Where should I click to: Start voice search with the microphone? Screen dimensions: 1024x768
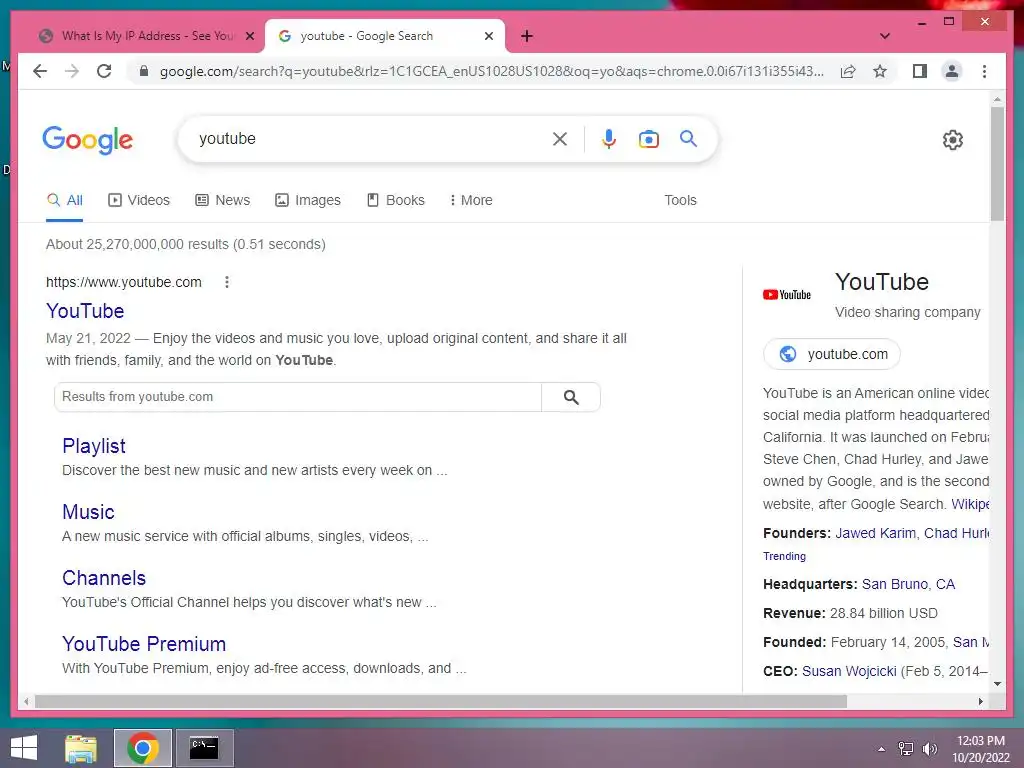point(609,138)
